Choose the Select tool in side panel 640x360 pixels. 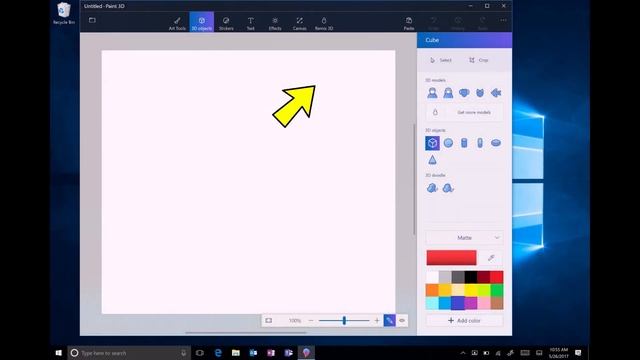(441, 60)
